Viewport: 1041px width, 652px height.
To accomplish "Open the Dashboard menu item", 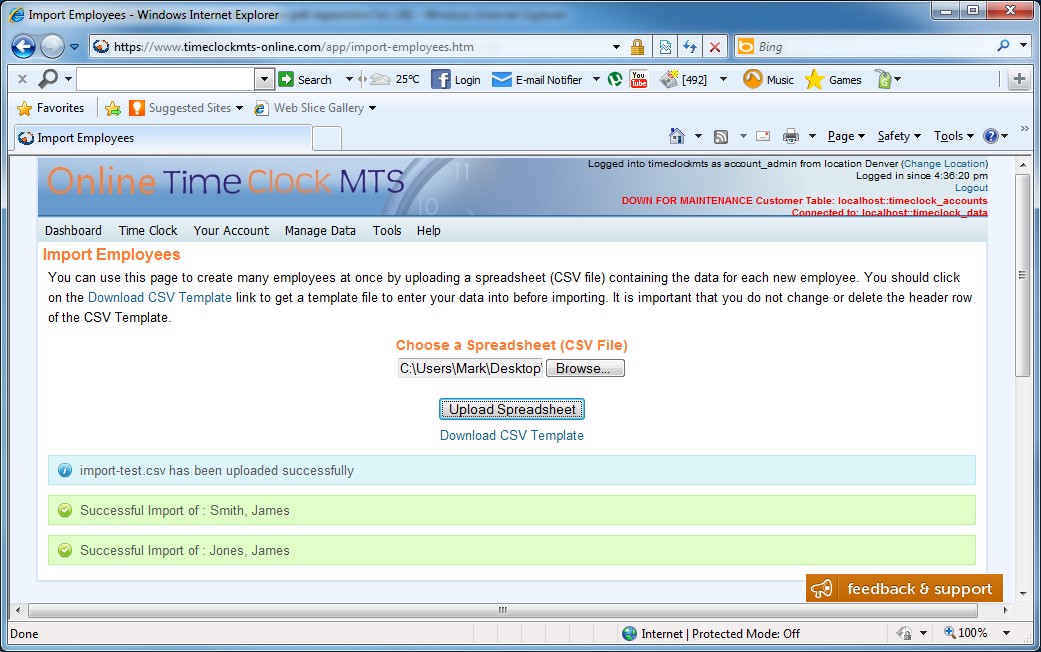I will [73, 230].
